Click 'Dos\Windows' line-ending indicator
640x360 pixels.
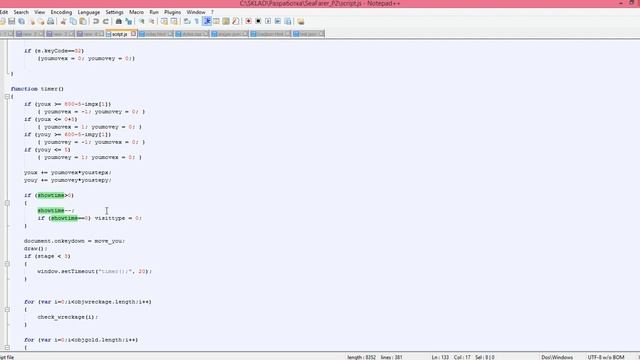[557, 358]
